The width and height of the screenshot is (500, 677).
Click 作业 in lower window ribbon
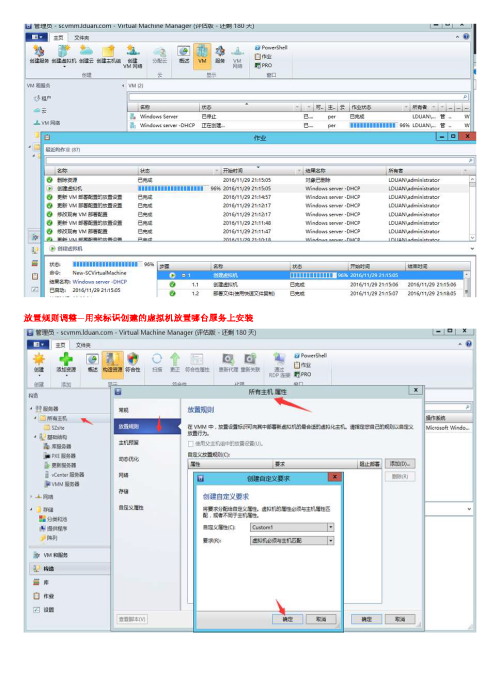tap(303, 365)
